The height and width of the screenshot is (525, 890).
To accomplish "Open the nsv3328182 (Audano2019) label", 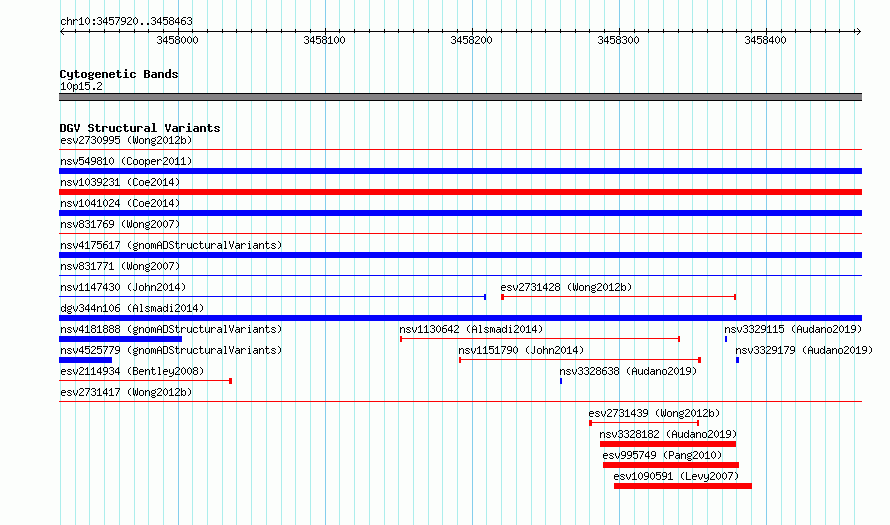I will 668,434.
